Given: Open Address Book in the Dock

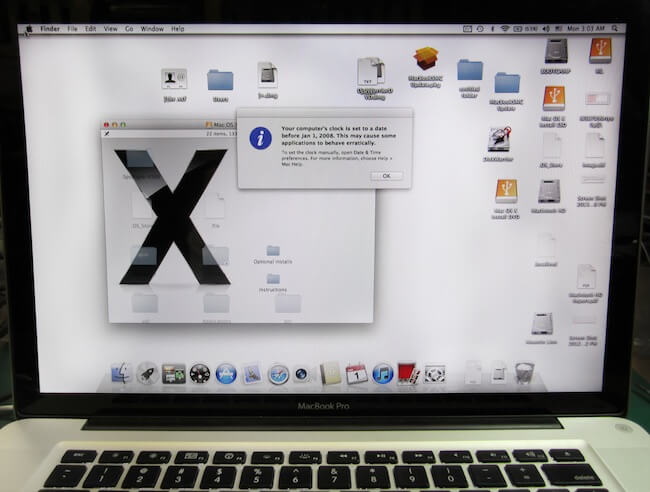Looking at the screenshot, I should coord(330,373).
